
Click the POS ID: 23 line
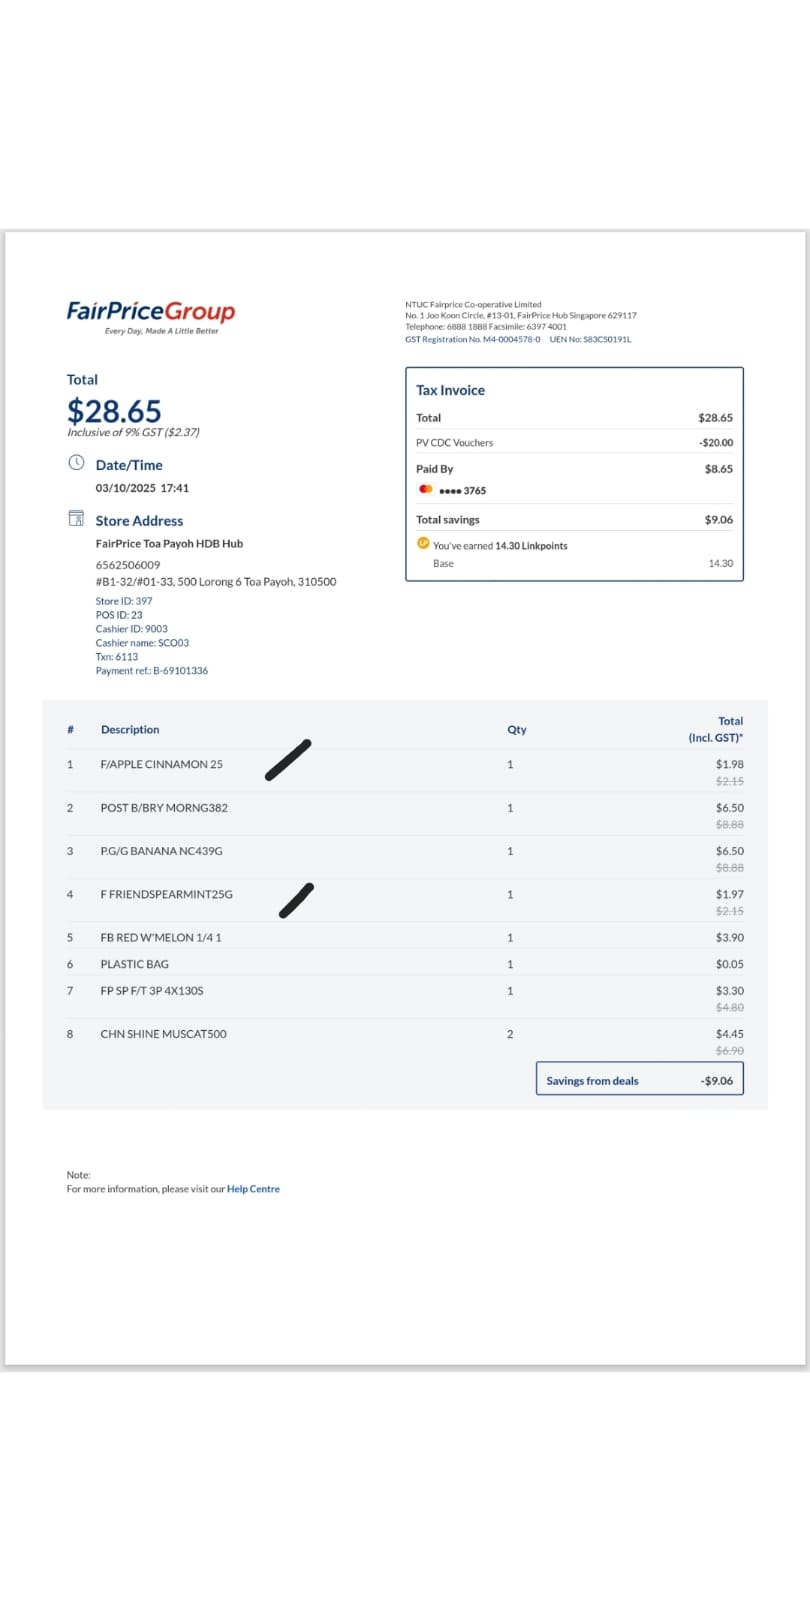coord(119,615)
